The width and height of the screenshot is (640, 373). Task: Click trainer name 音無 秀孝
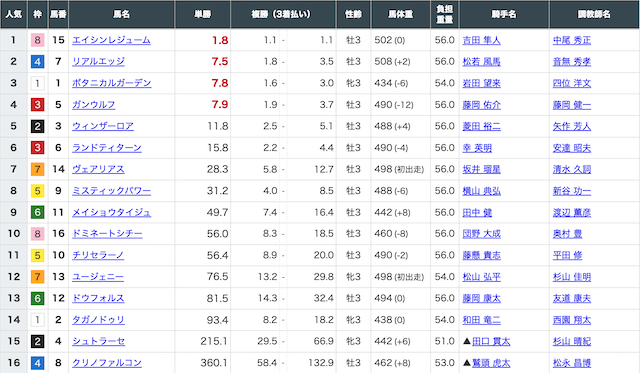pos(572,62)
